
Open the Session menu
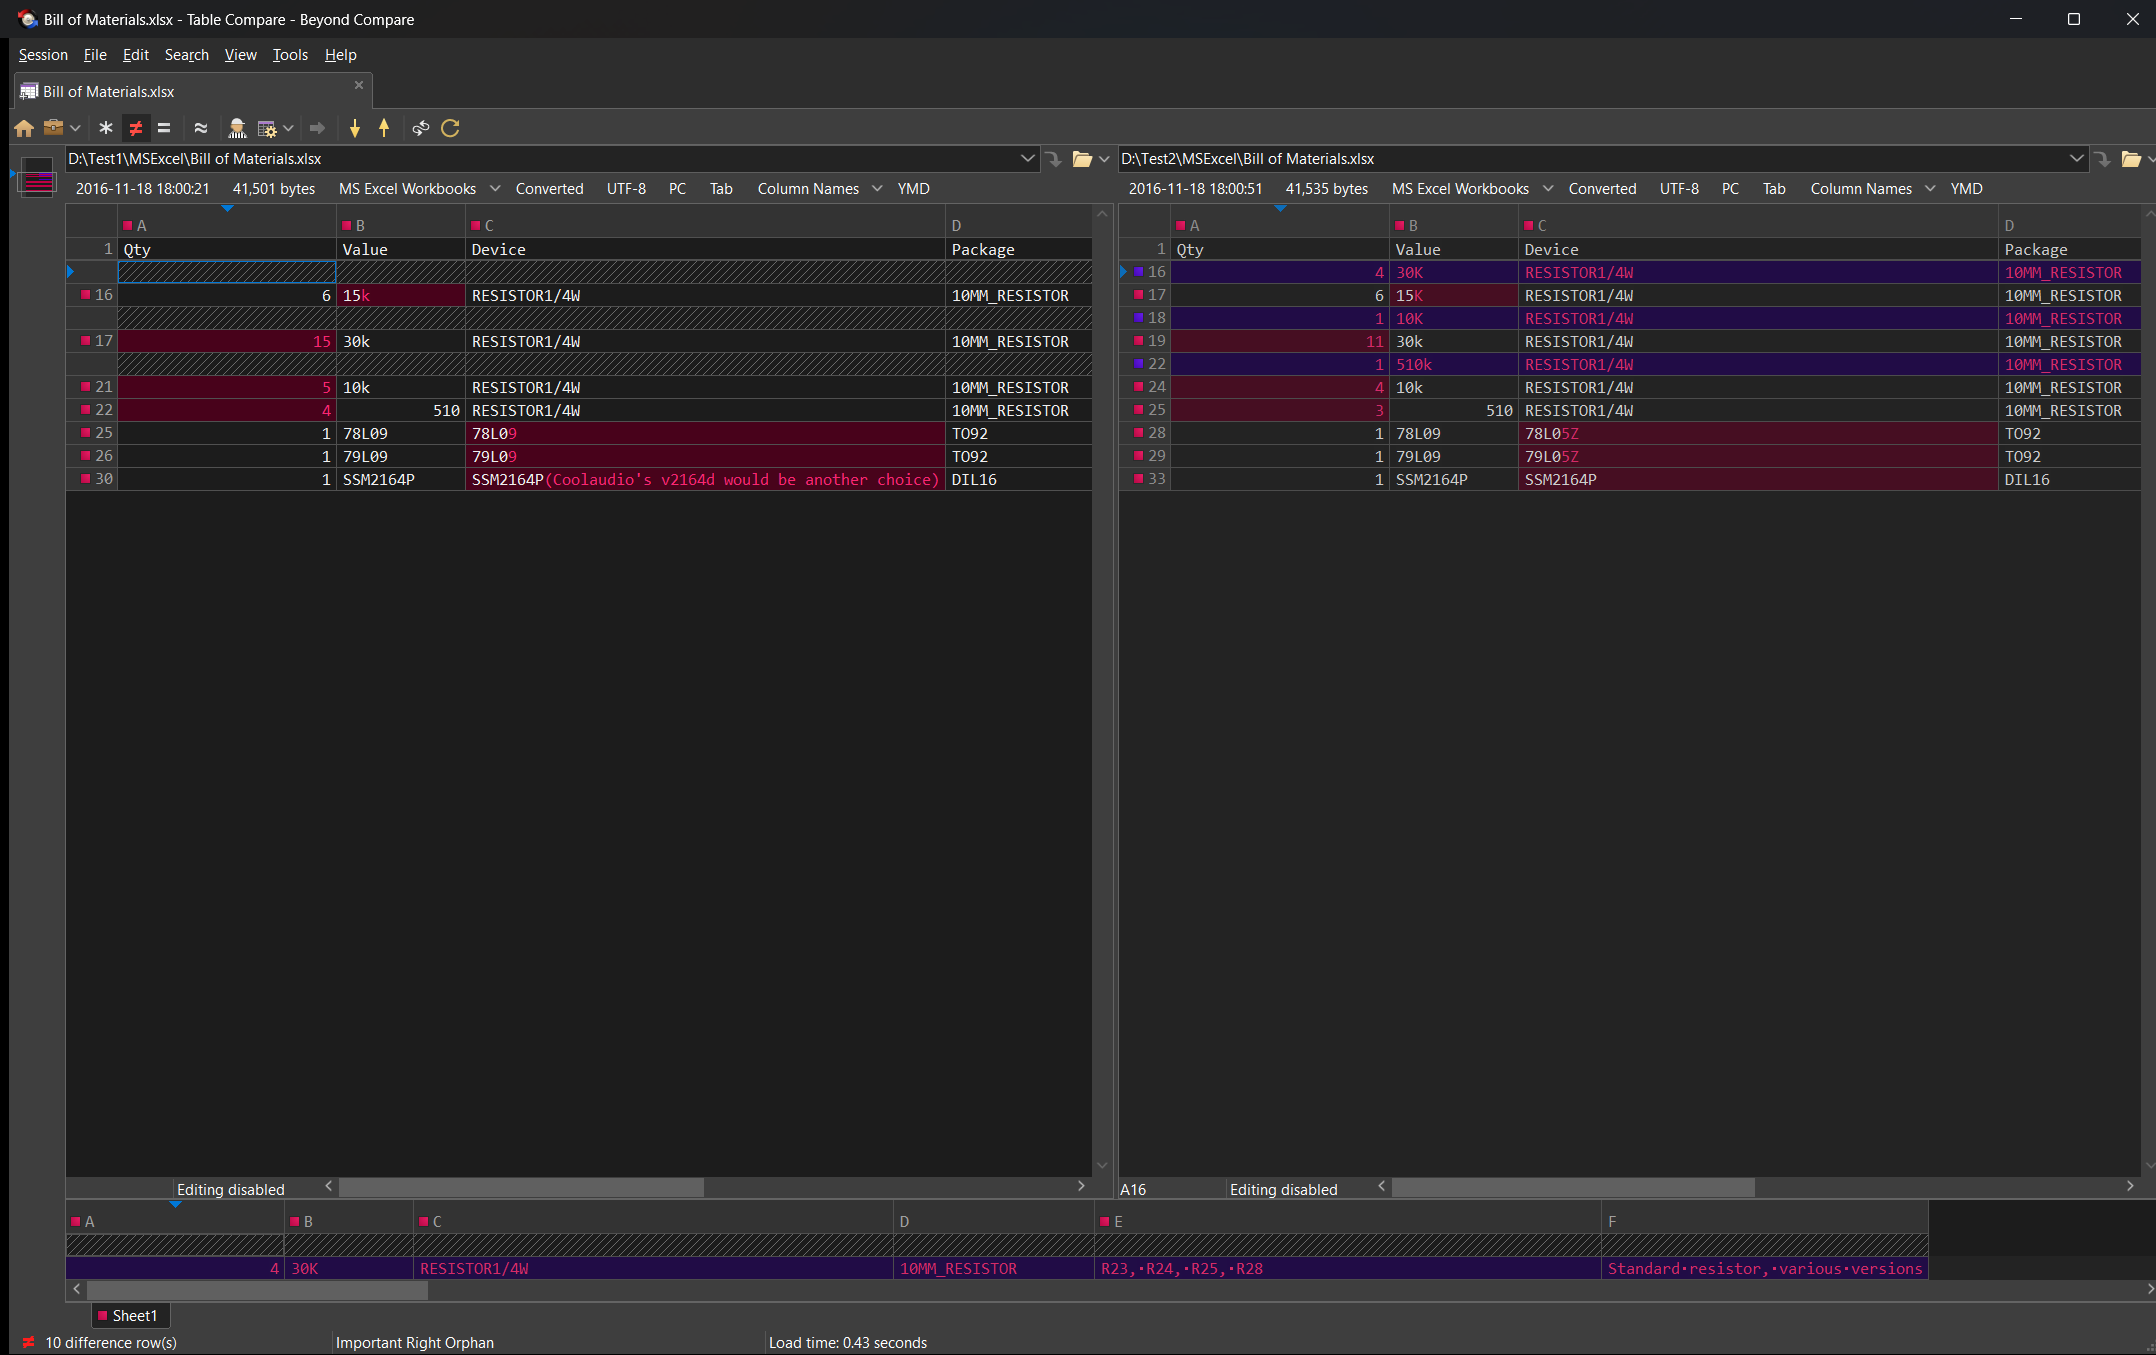pos(43,55)
